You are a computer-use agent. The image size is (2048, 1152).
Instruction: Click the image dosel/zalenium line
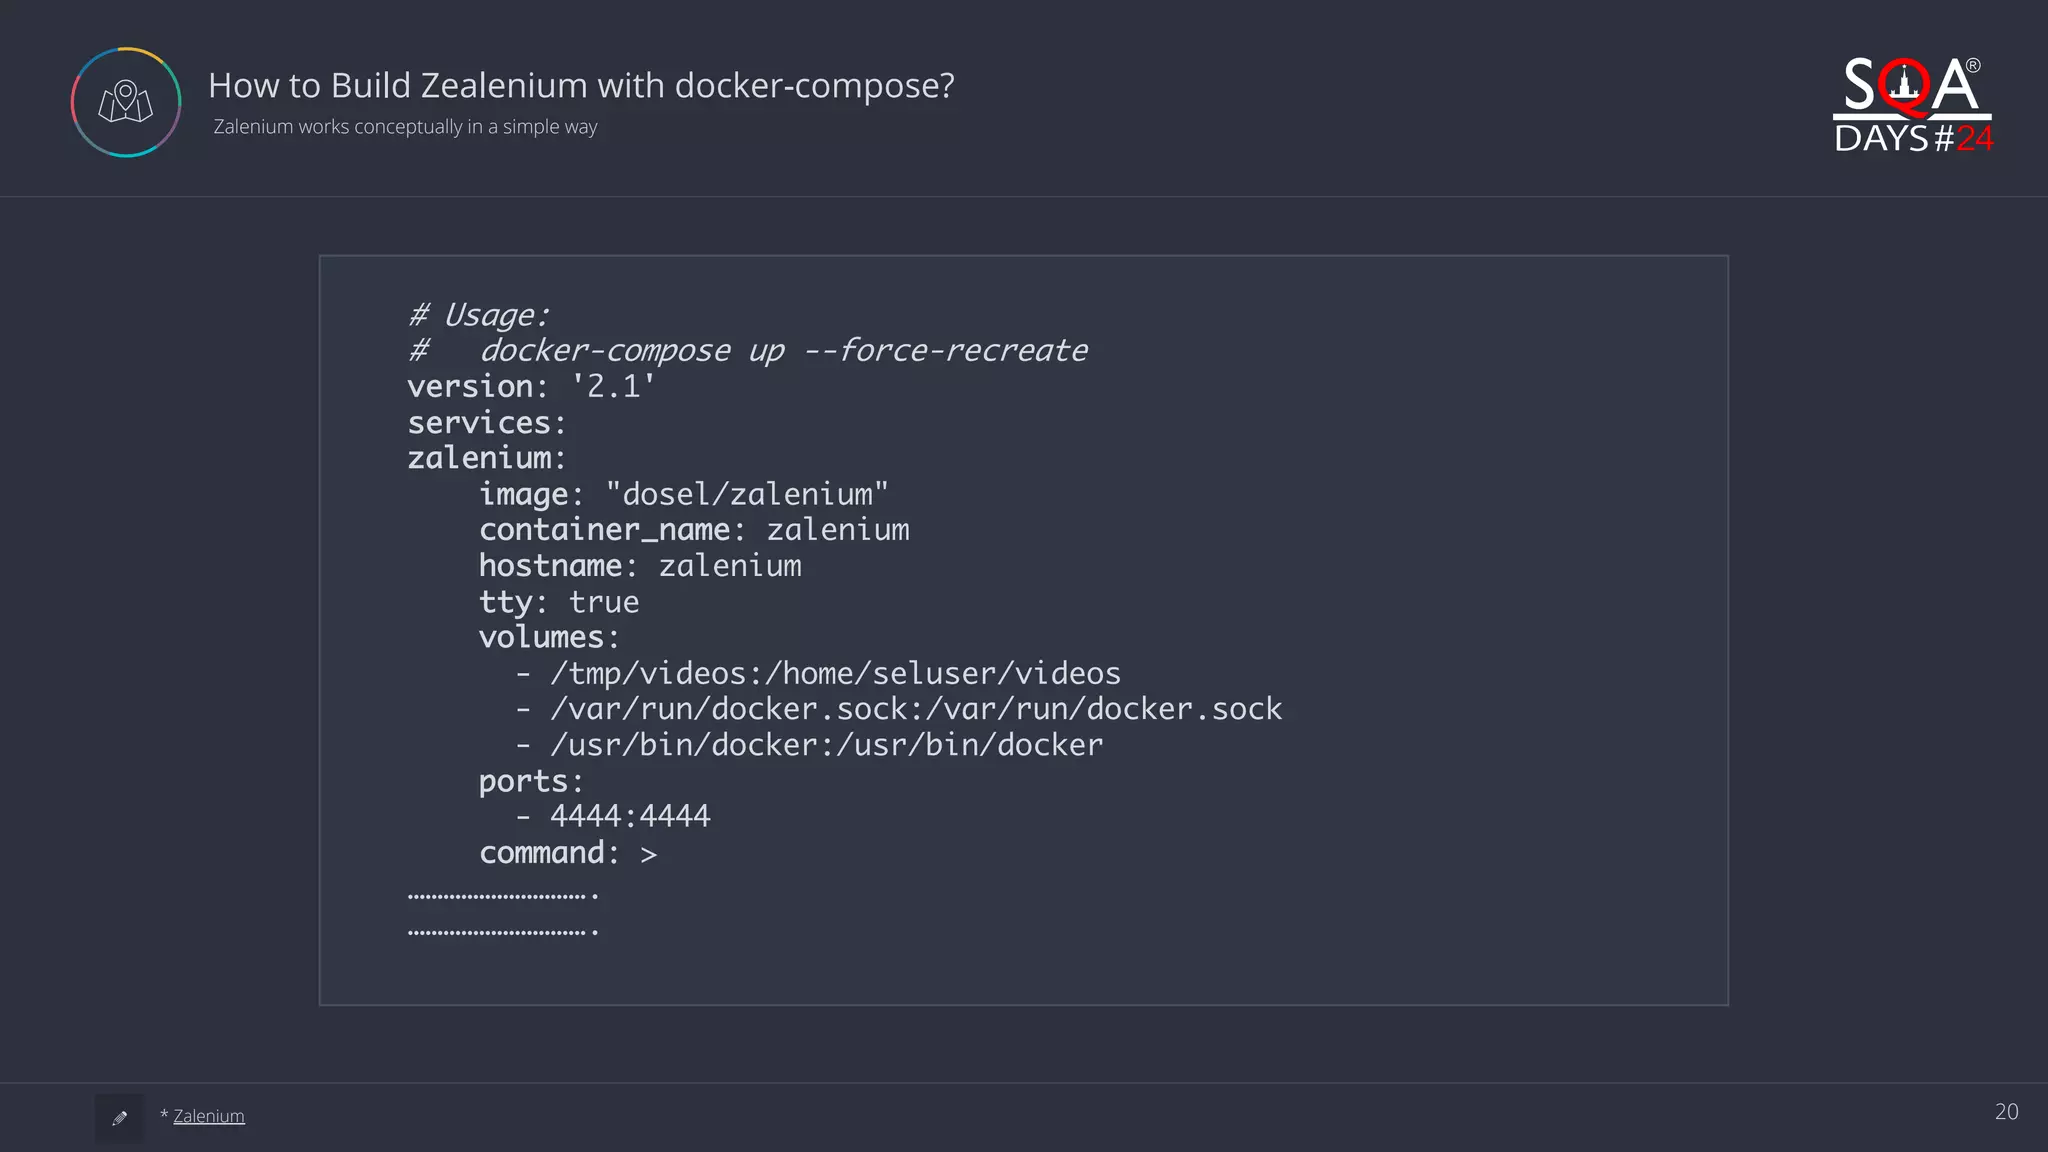(683, 494)
